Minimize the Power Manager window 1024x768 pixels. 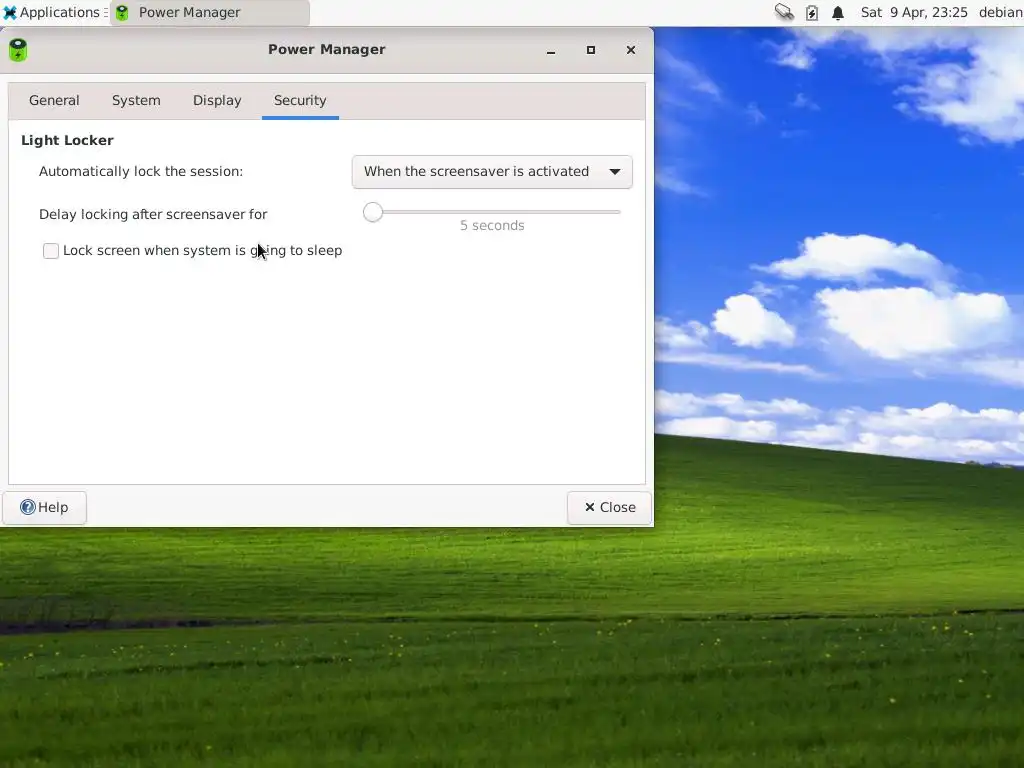(x=551, y=50)
